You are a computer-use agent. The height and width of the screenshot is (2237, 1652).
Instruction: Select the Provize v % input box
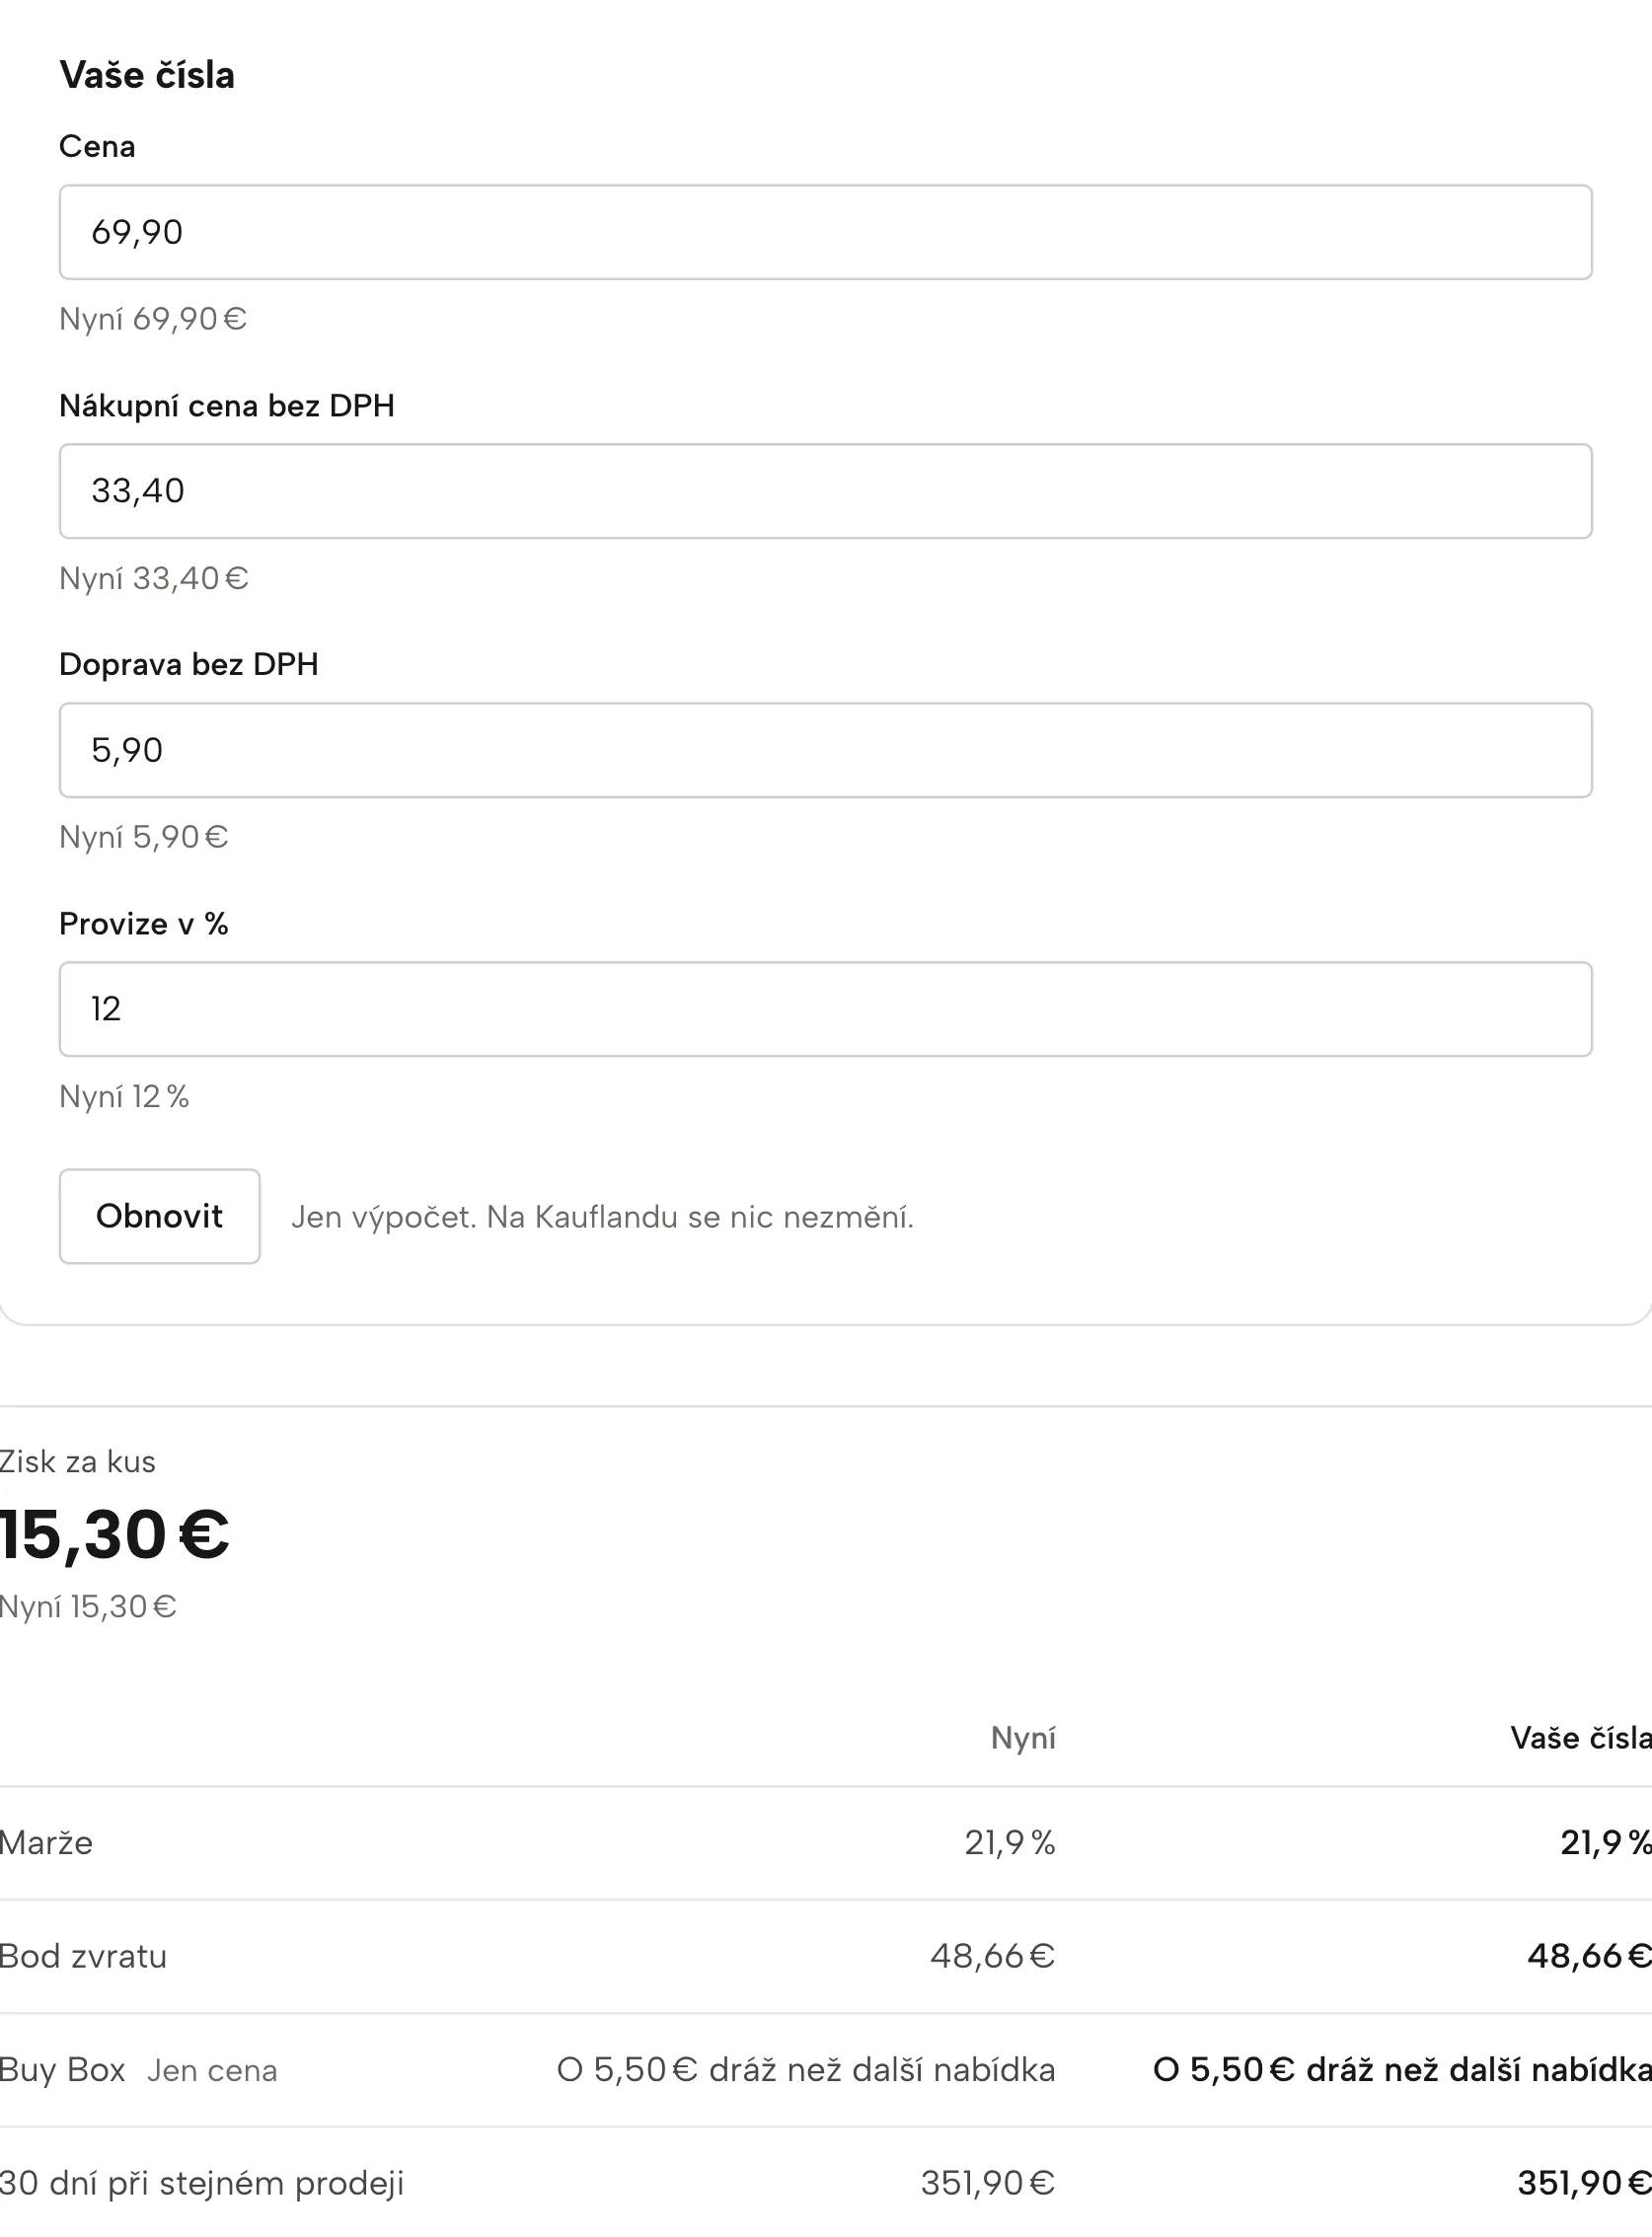825,1009
